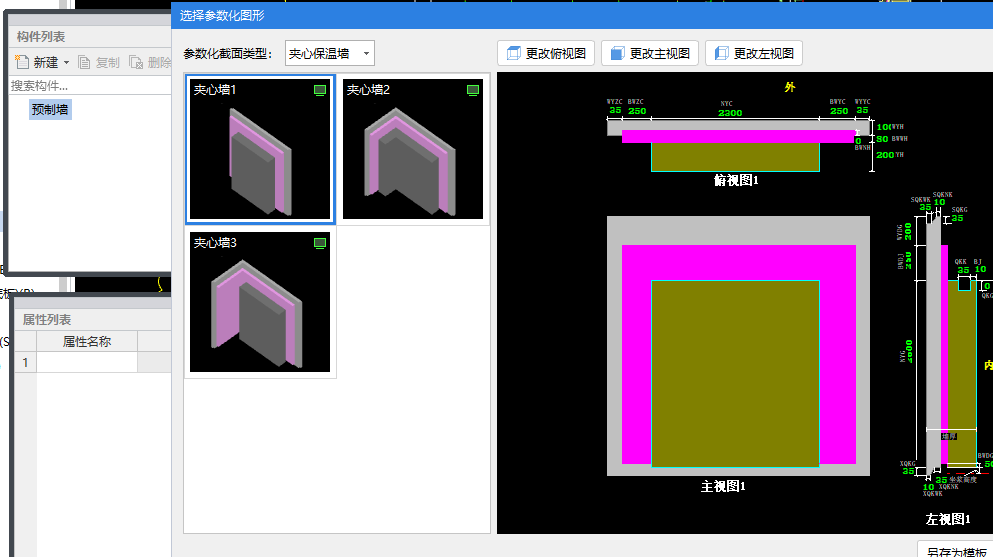This screenshot has height=557, width=993.
Task: Click the QKK value 35 in left view
Action: pyautogui.click(x=963, y=270)
